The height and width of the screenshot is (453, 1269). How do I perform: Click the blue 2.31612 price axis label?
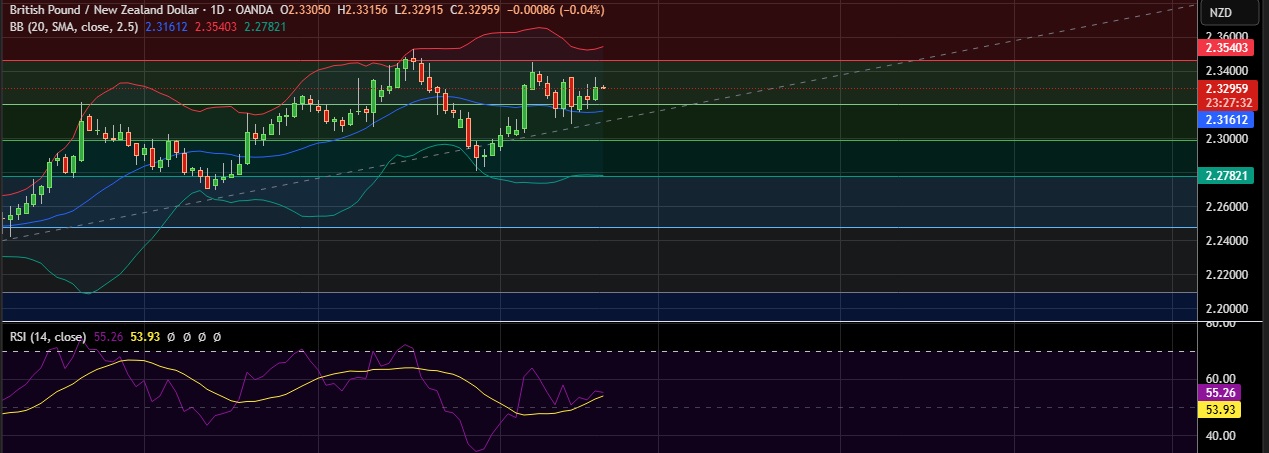tap(1228, 119)
